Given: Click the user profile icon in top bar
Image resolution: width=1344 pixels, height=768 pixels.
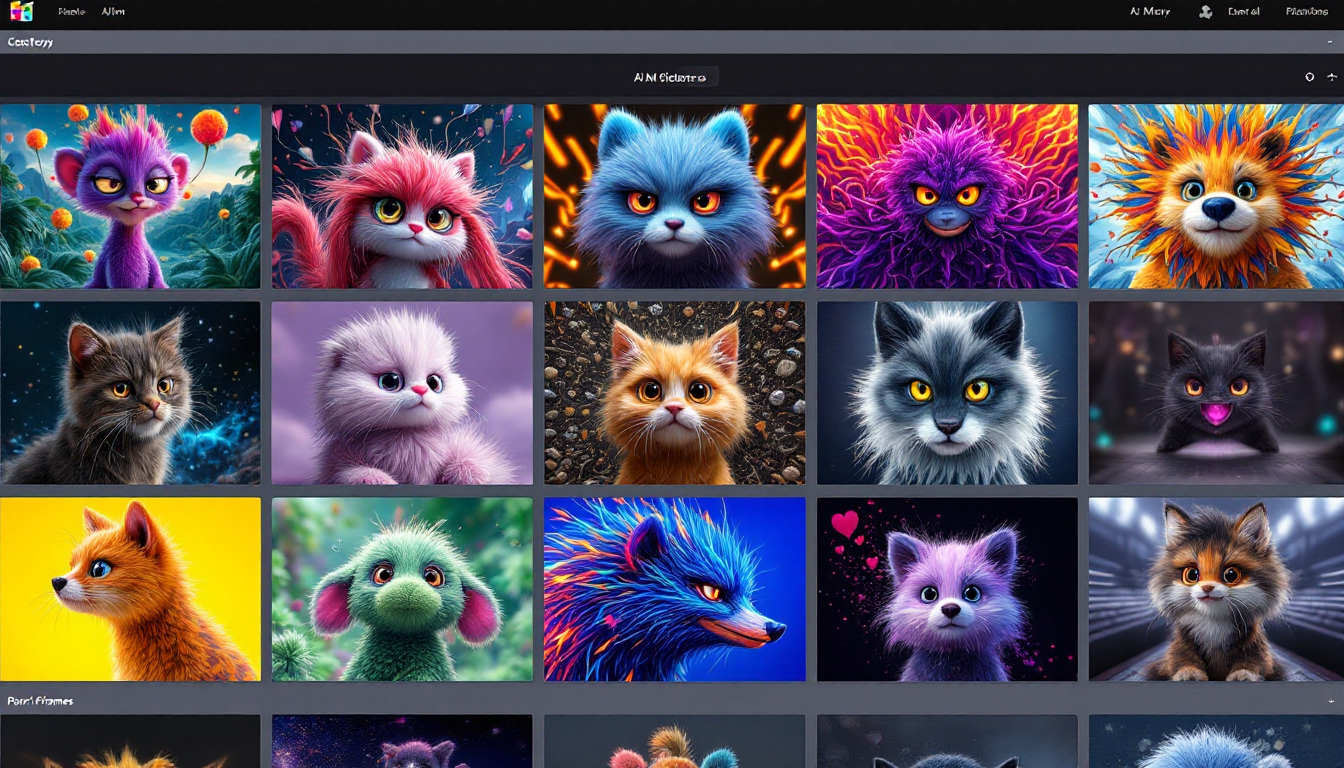Looking at the screenshot, I should point(1205,12).
